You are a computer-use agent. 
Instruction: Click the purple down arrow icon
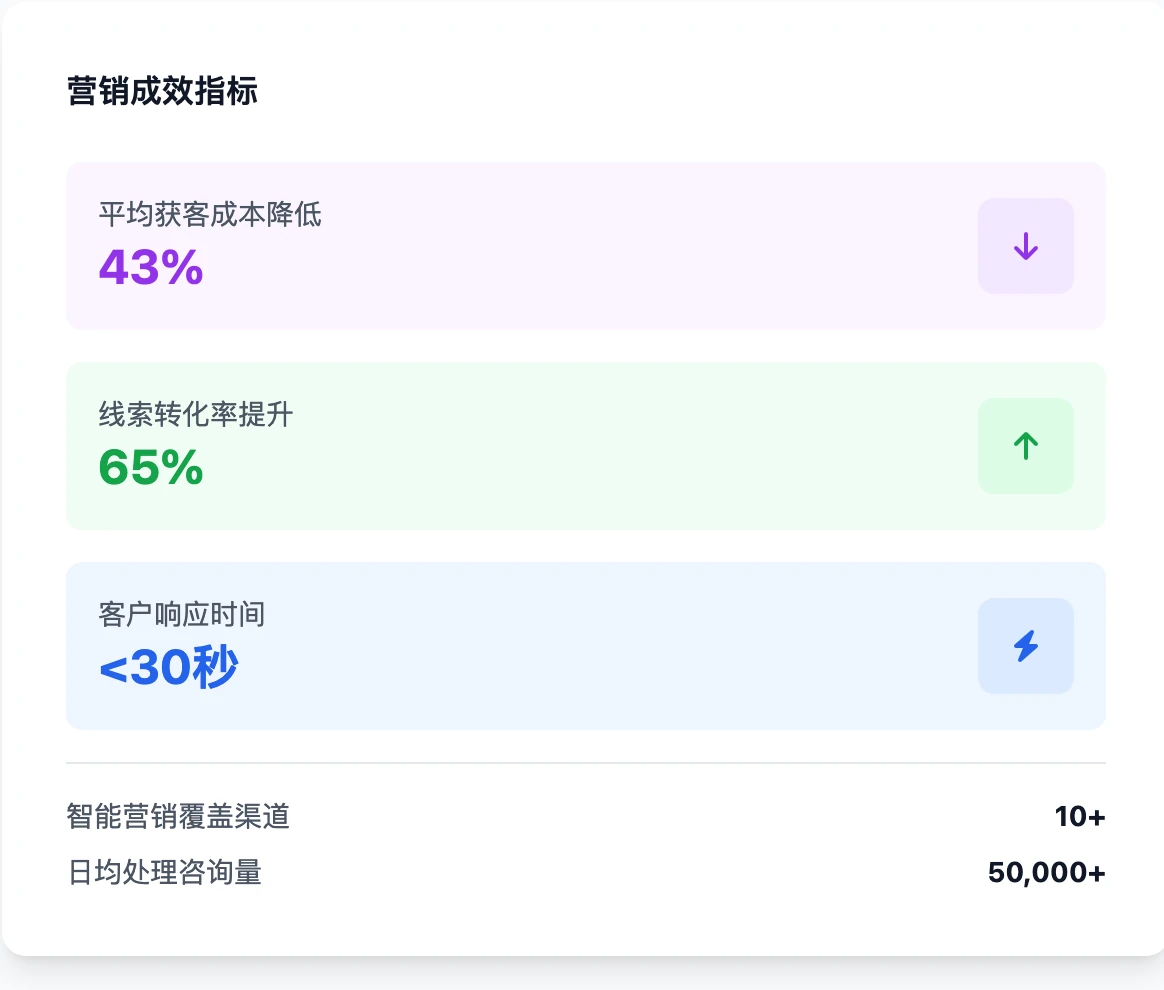click(1025, 246)
